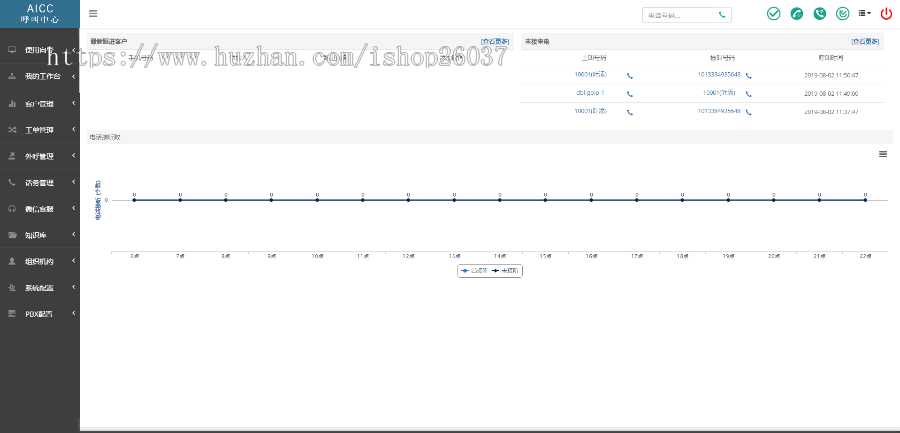
Task: Click the icon for PBX配置 in sidebar
Action: pyautogui.click(x=12, y=314)
